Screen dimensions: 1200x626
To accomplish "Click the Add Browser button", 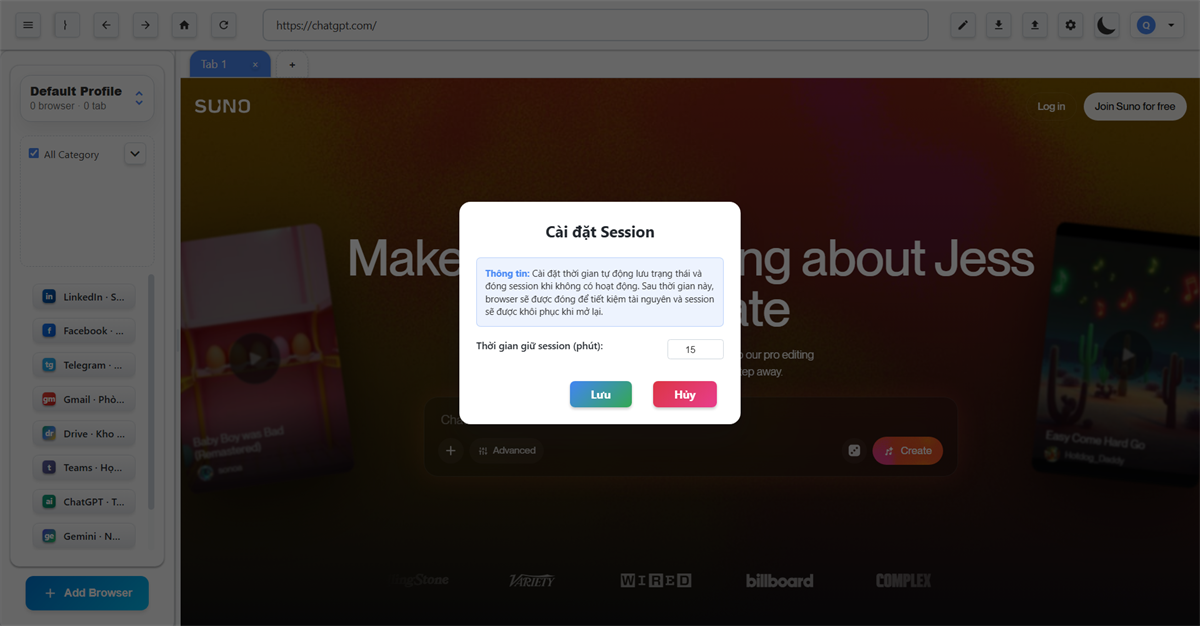I will 87,593.
